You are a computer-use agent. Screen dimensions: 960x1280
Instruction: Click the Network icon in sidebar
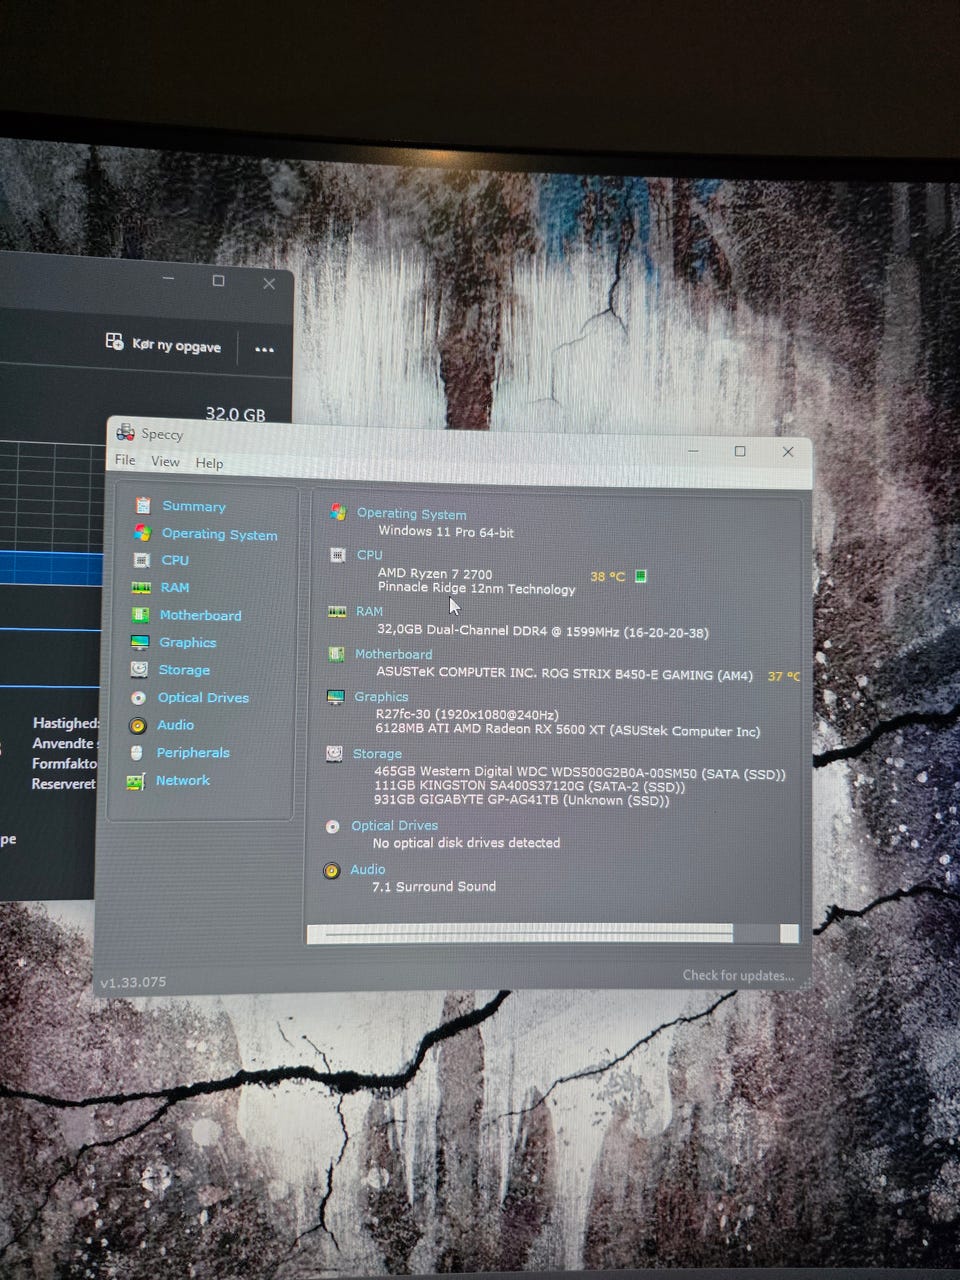(x=136, y=781)
